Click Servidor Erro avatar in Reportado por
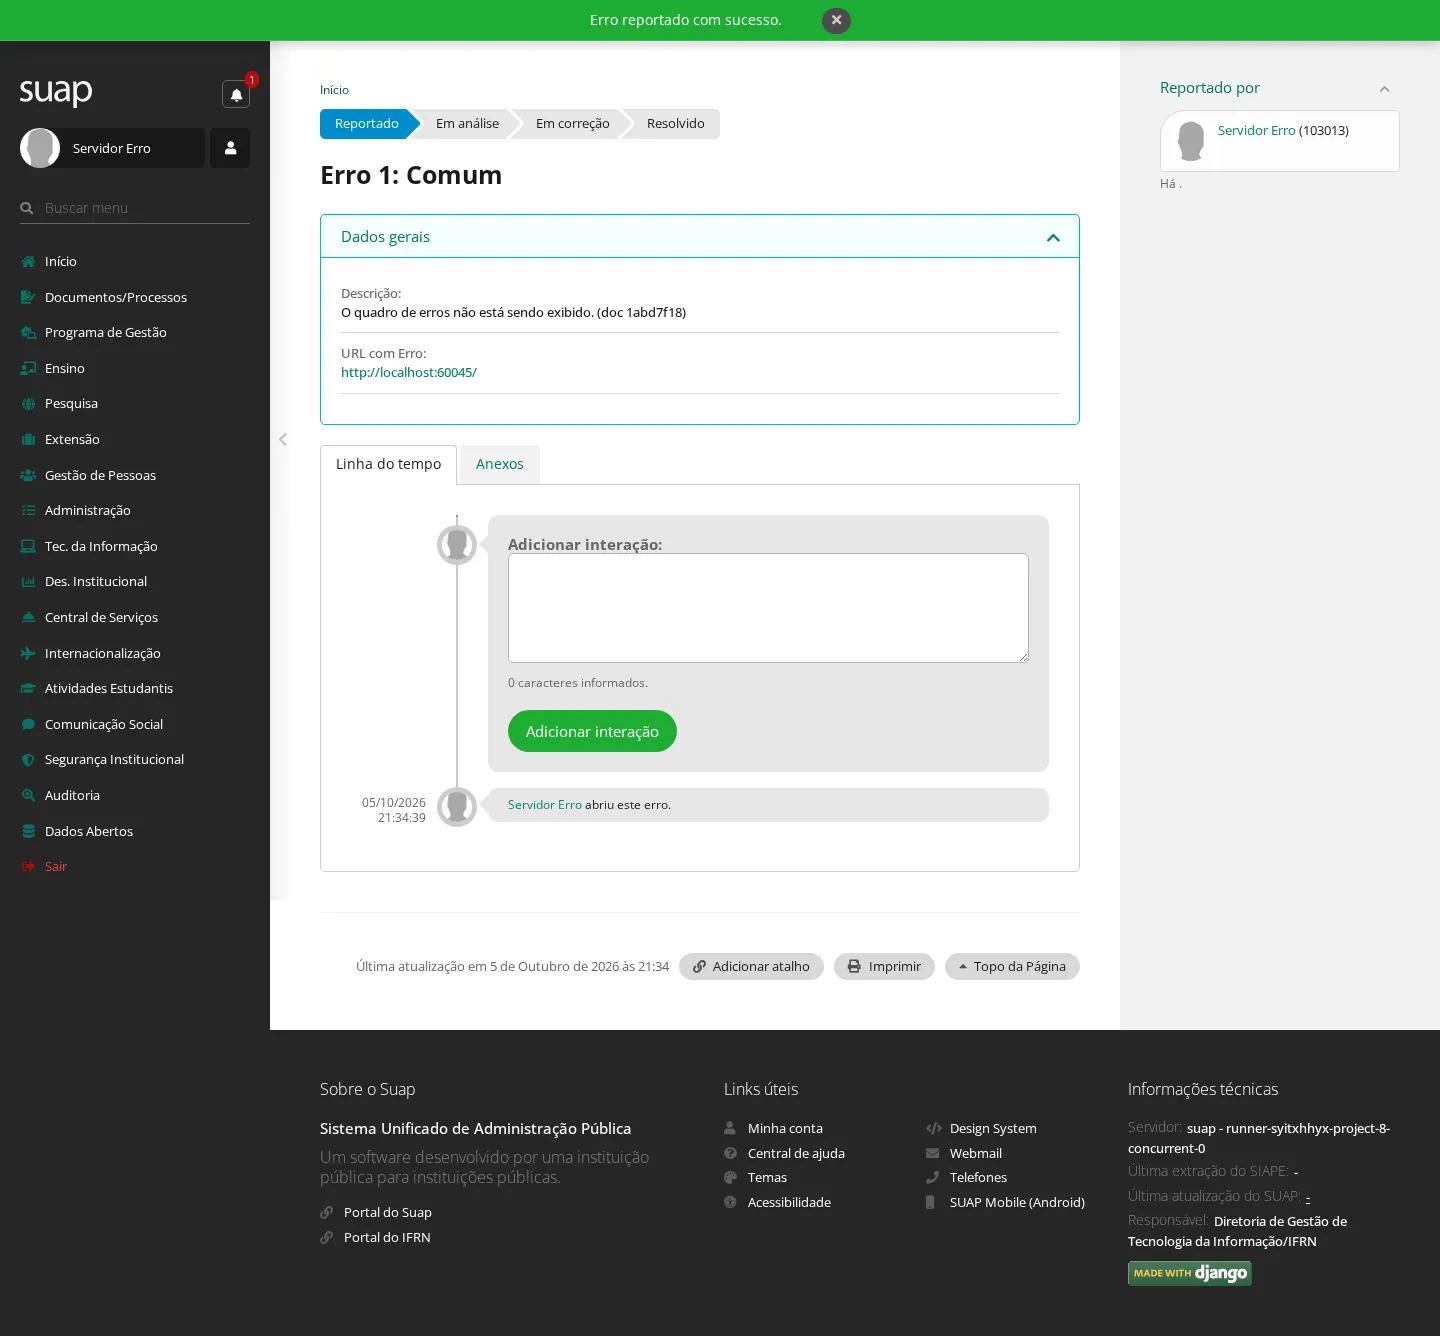Viewport: 1440px width, 1336px height. tap(1191, 141)
